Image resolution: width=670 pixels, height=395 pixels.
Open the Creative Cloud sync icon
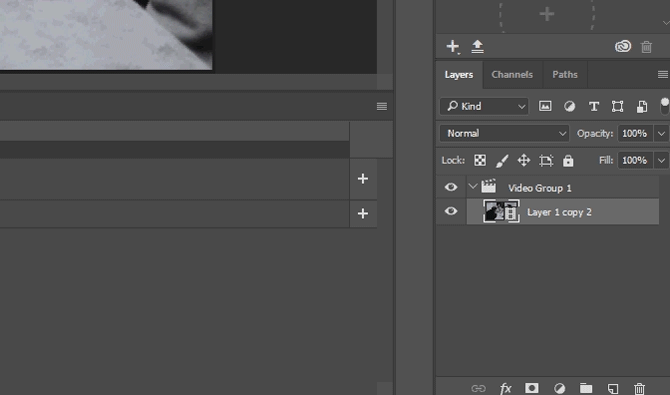(623, 46)
